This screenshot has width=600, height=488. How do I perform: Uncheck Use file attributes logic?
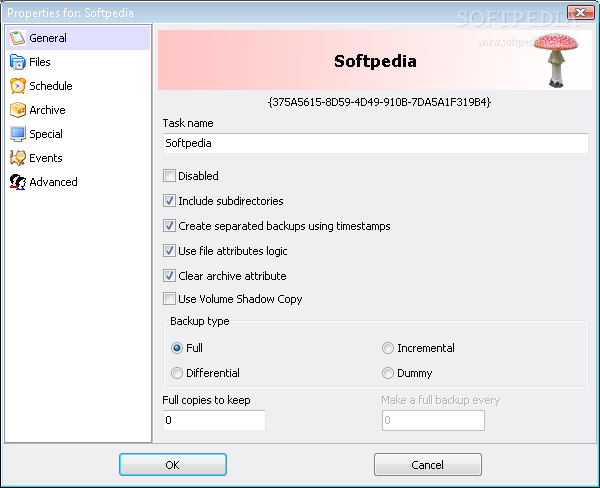(169, 251)
